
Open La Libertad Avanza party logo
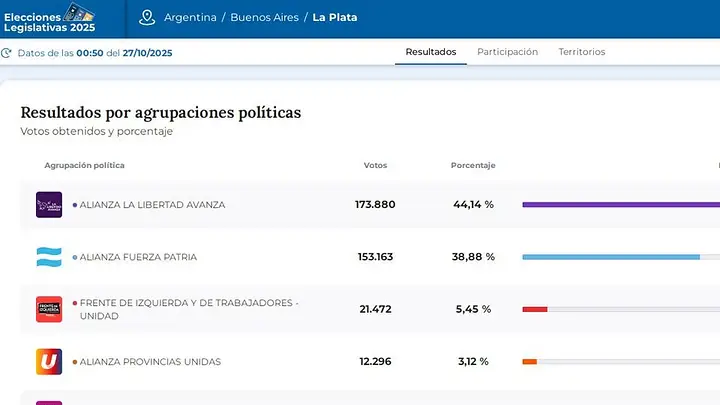49,204
